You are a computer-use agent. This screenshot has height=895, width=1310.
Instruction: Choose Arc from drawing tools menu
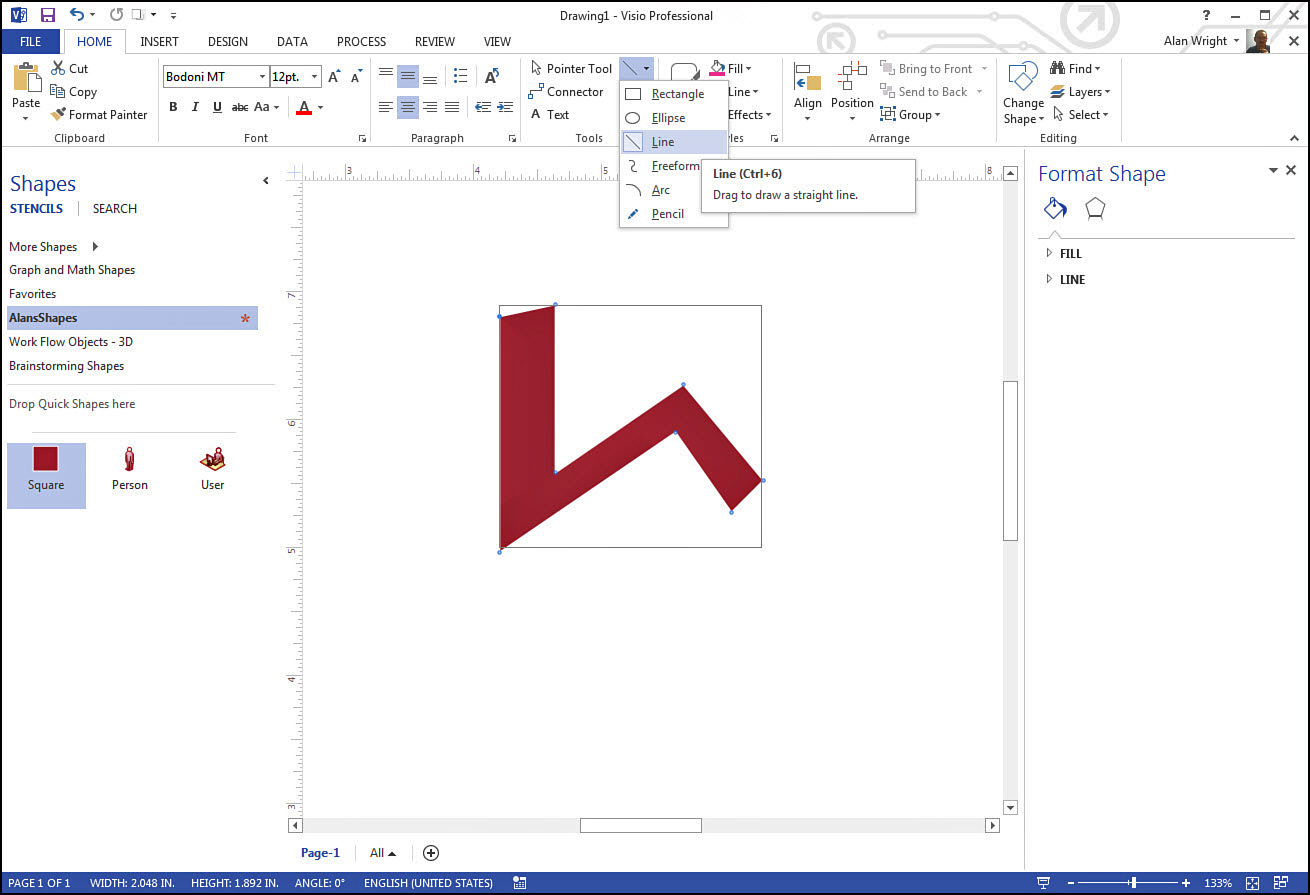[x=674, y=190]
